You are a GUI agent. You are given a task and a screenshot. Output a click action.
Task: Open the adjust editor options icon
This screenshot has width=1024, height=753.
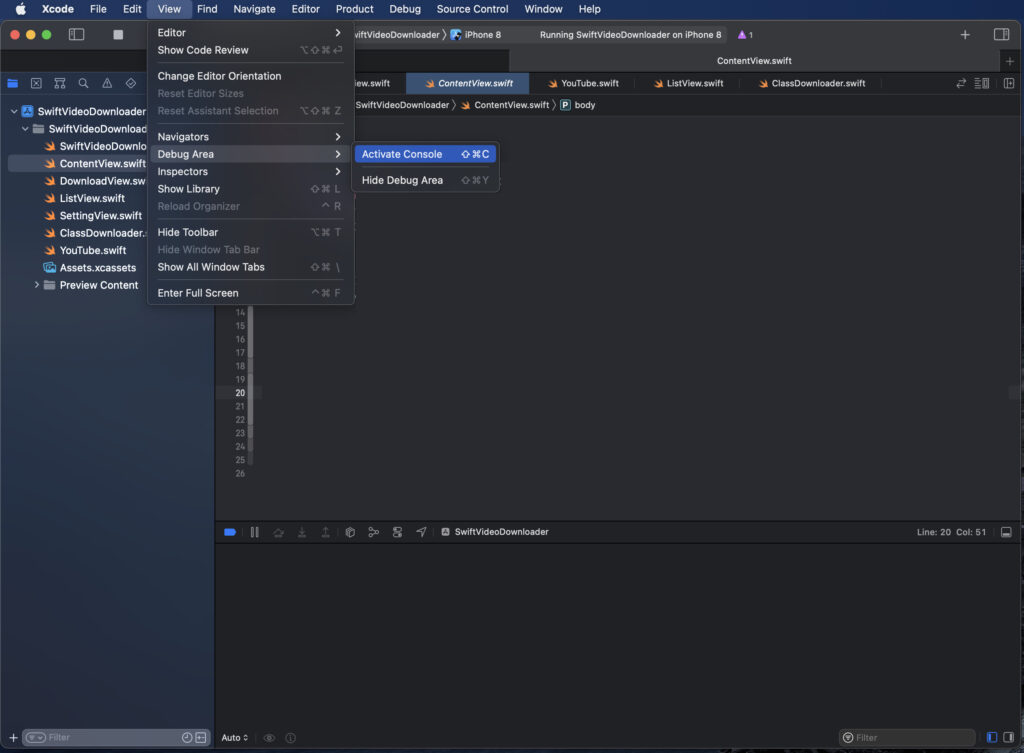(x=982, y=83)
